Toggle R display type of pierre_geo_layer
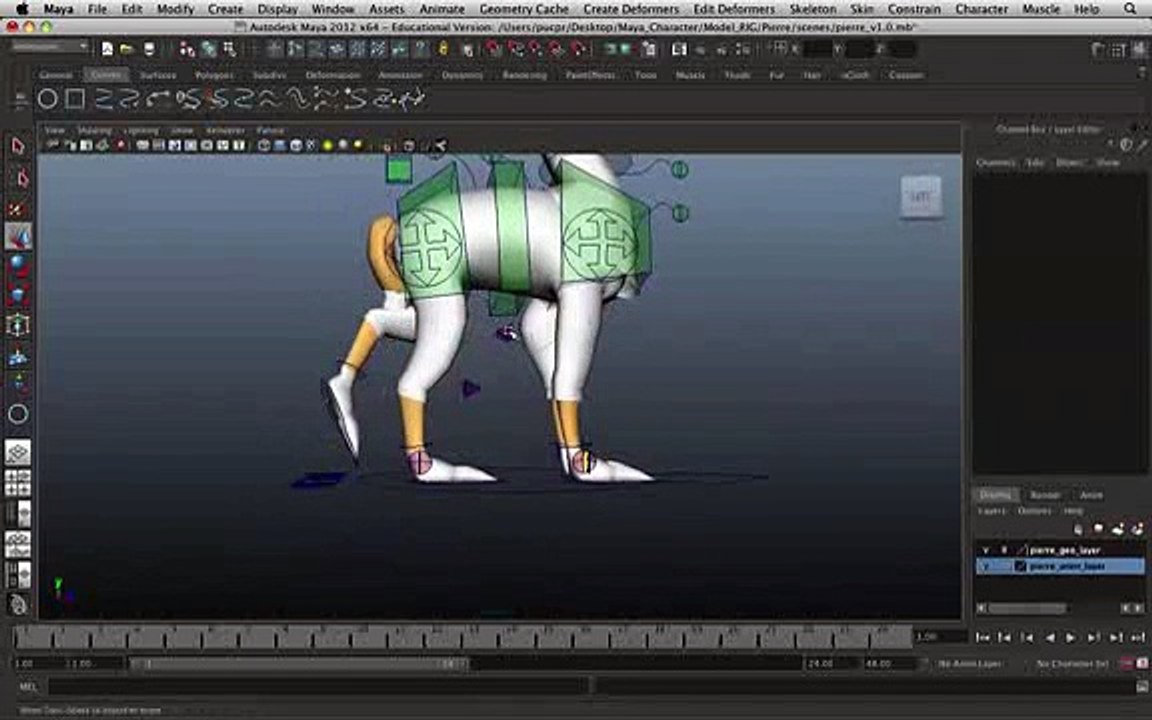1152x720 pixels. point(1004,550)
